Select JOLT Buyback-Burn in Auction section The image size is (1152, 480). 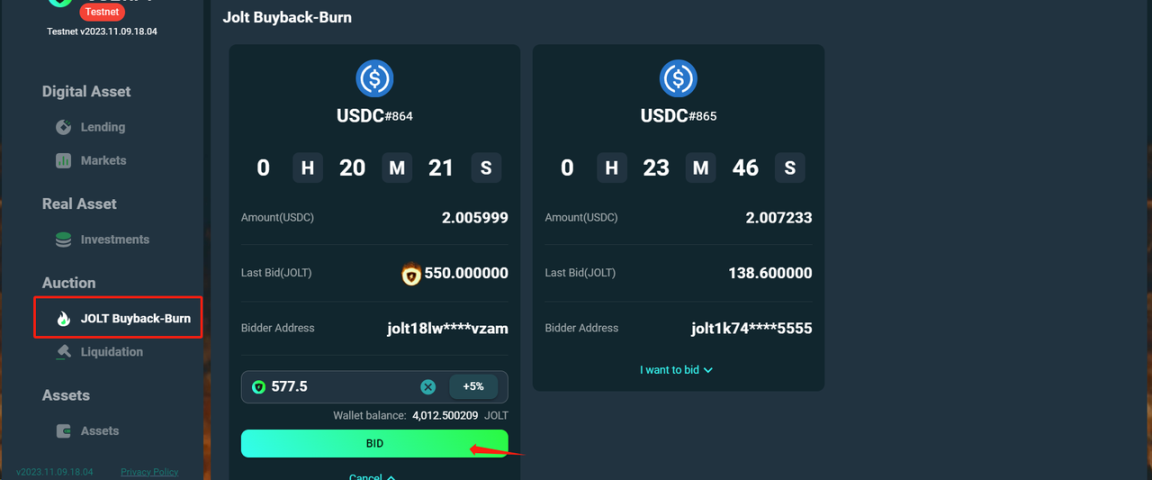(118, 318)
